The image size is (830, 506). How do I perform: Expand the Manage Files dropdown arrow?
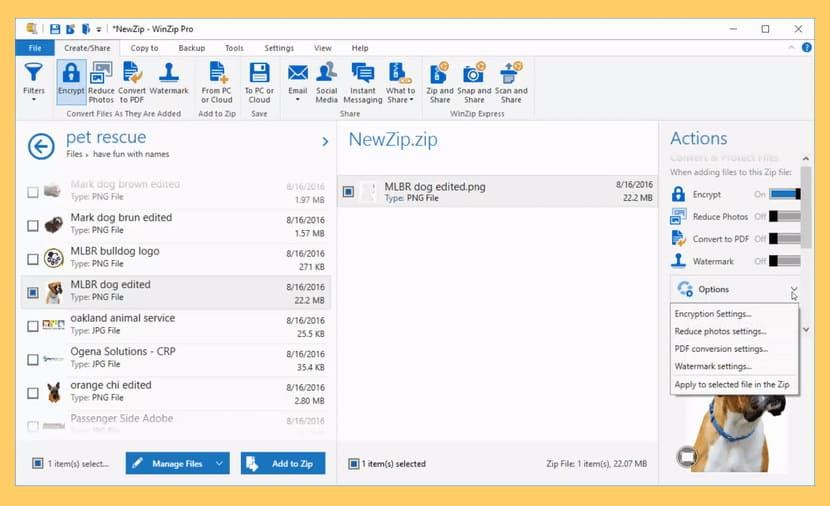click(219, 464)
